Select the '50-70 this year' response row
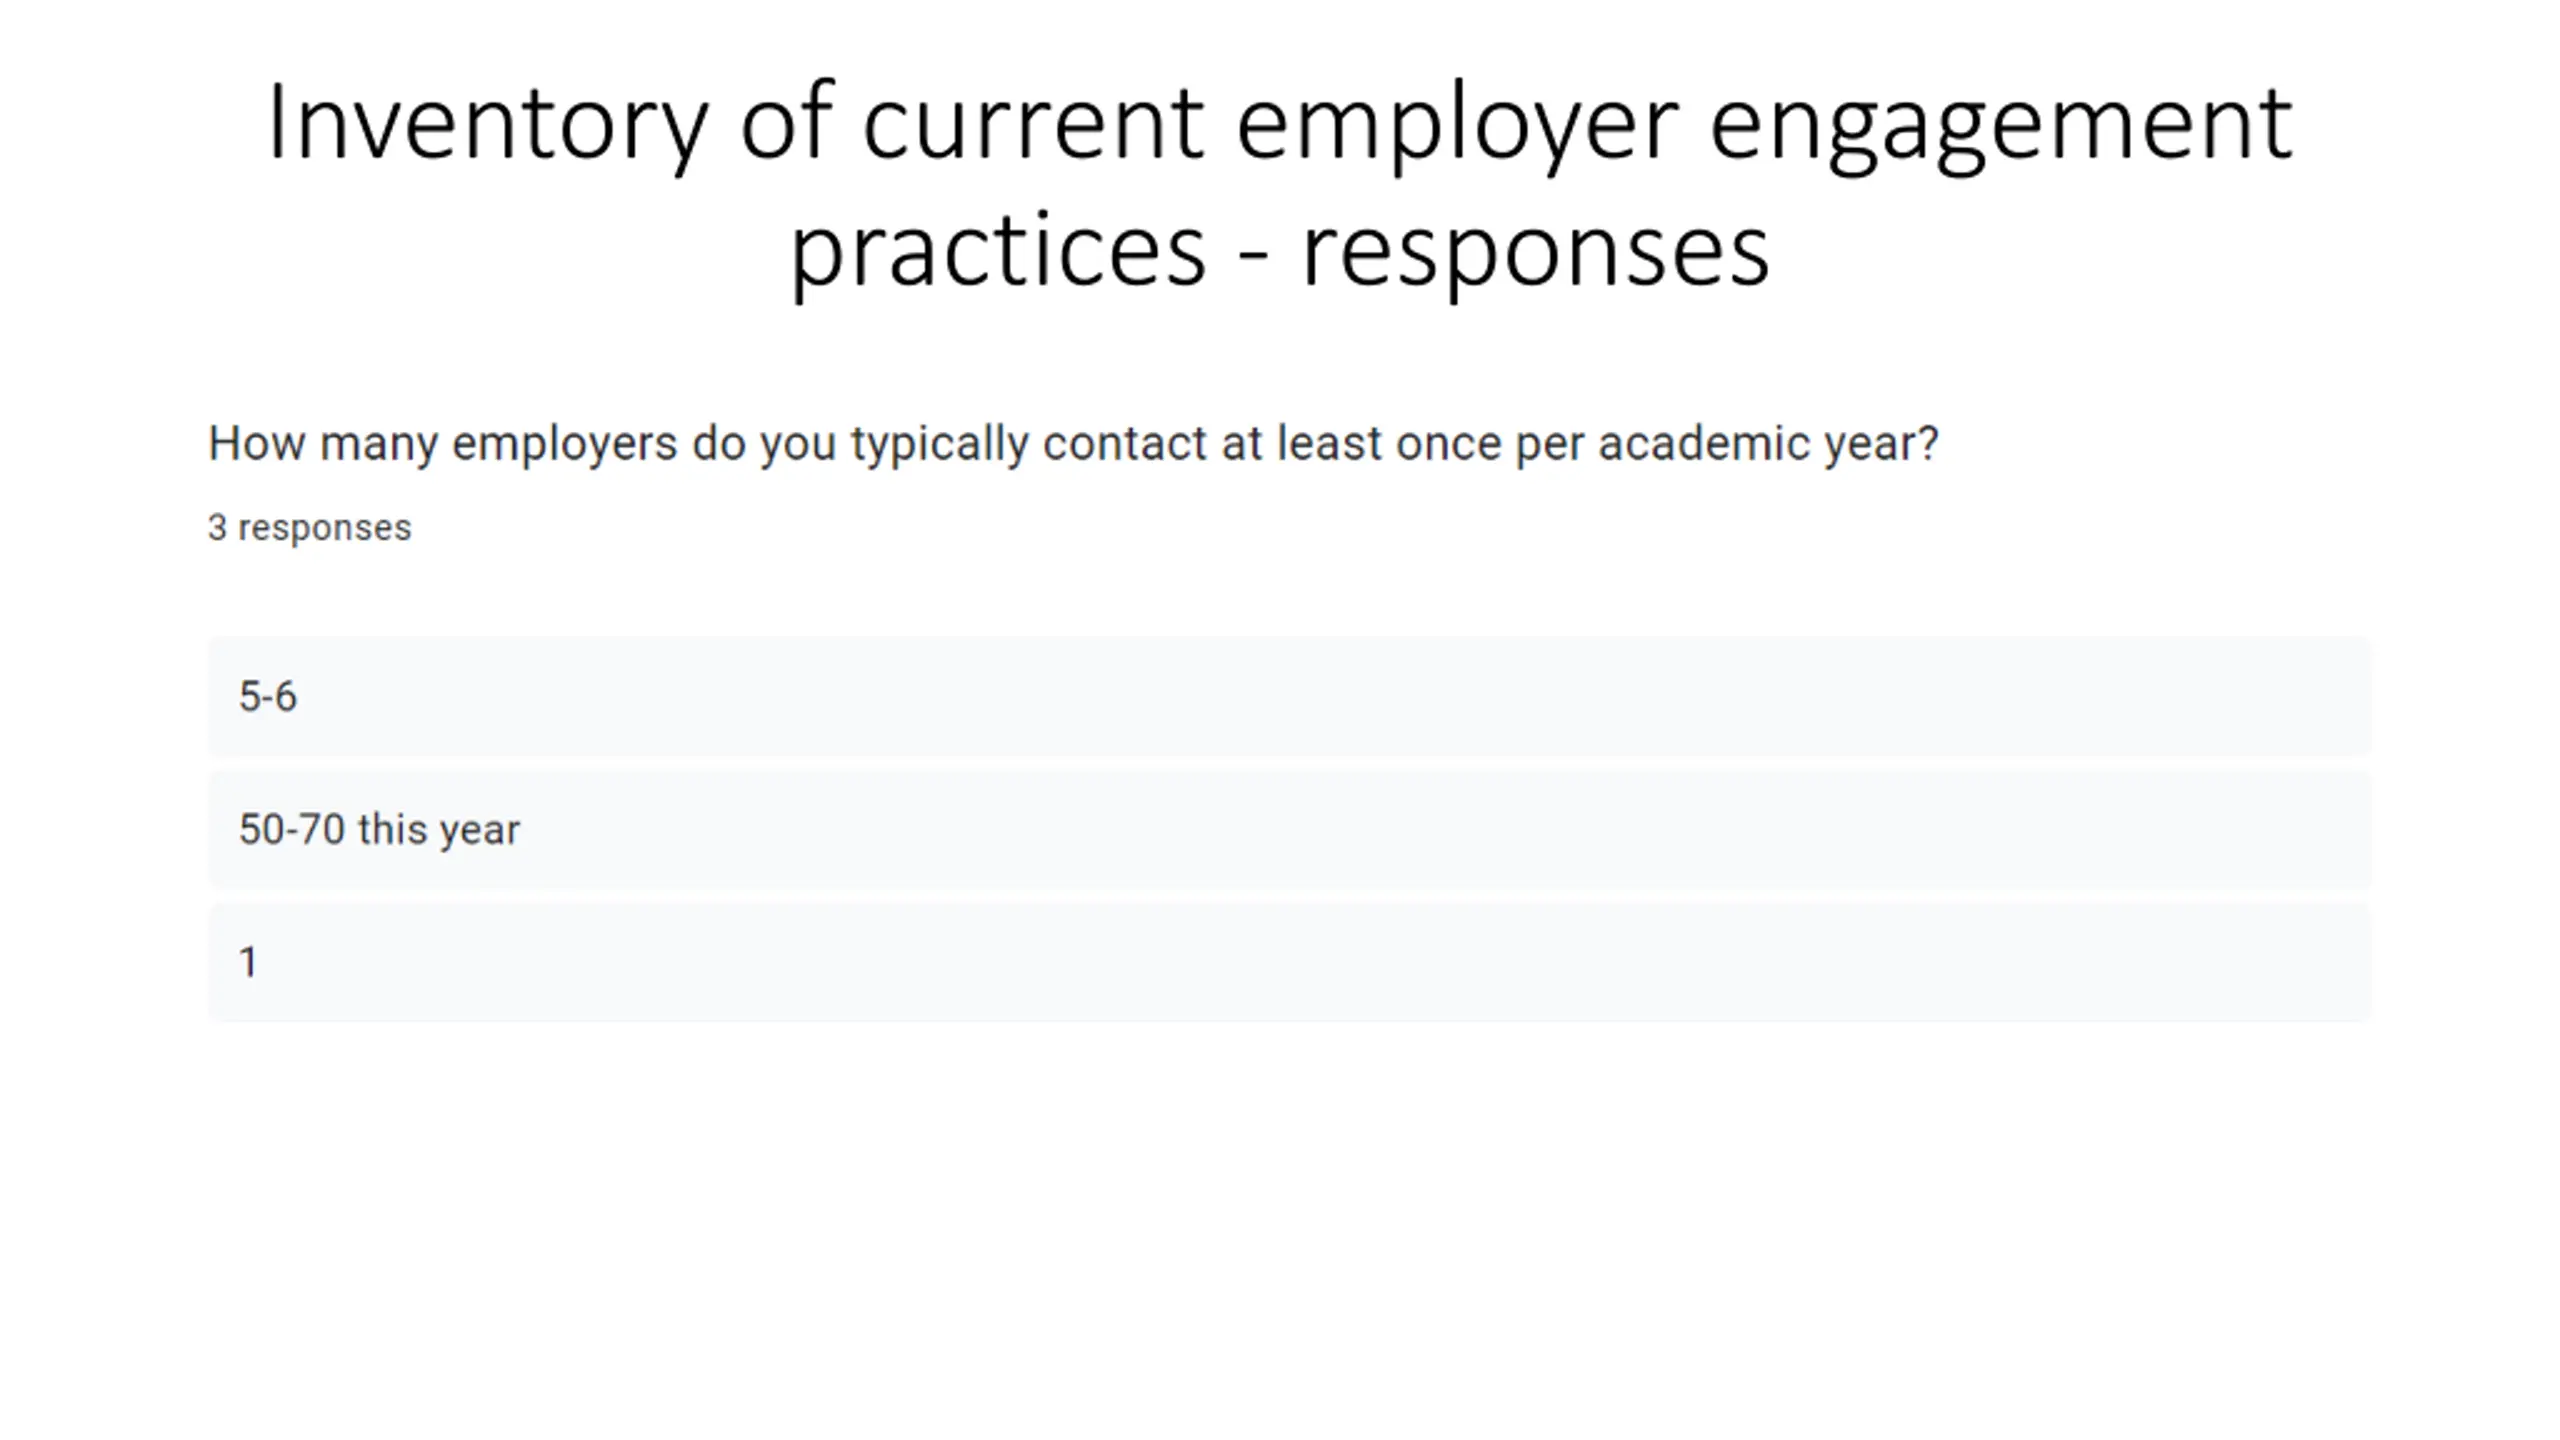This screenshot has height=1440, width=2560. (x=1289, y=829)
